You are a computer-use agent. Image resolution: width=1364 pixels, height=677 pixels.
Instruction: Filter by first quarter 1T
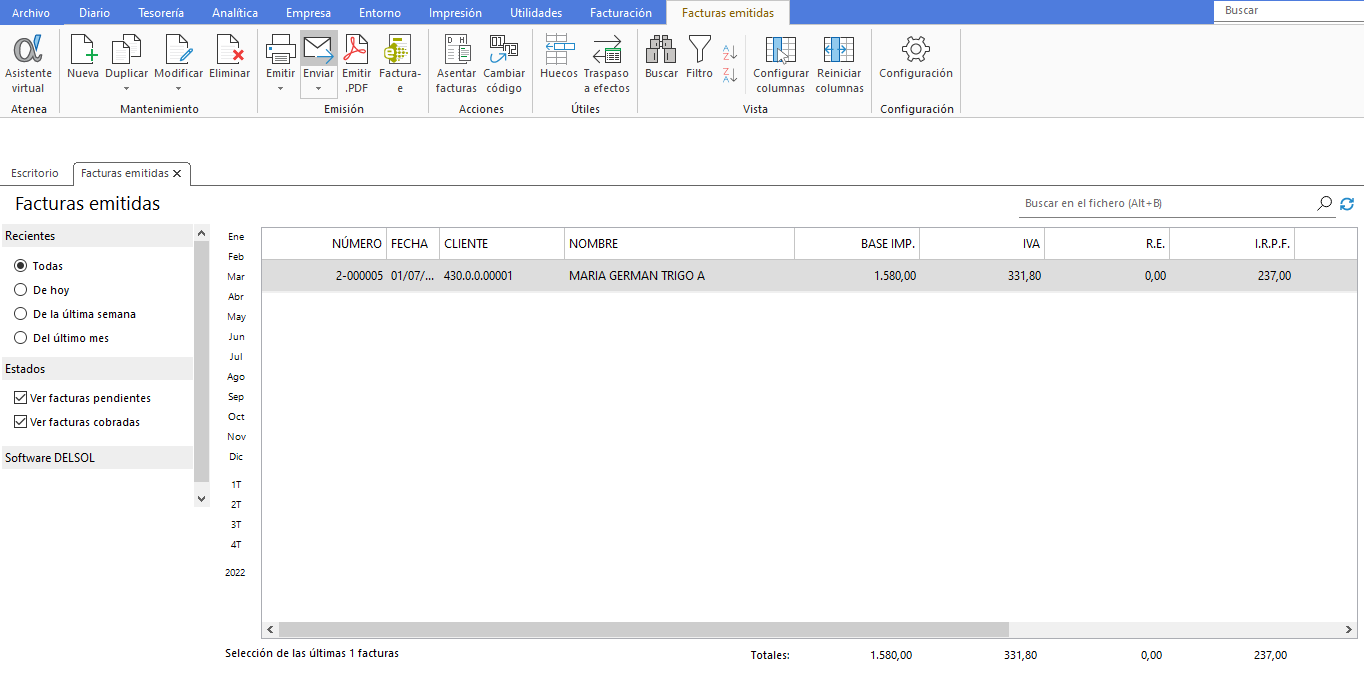pos(236,485)
